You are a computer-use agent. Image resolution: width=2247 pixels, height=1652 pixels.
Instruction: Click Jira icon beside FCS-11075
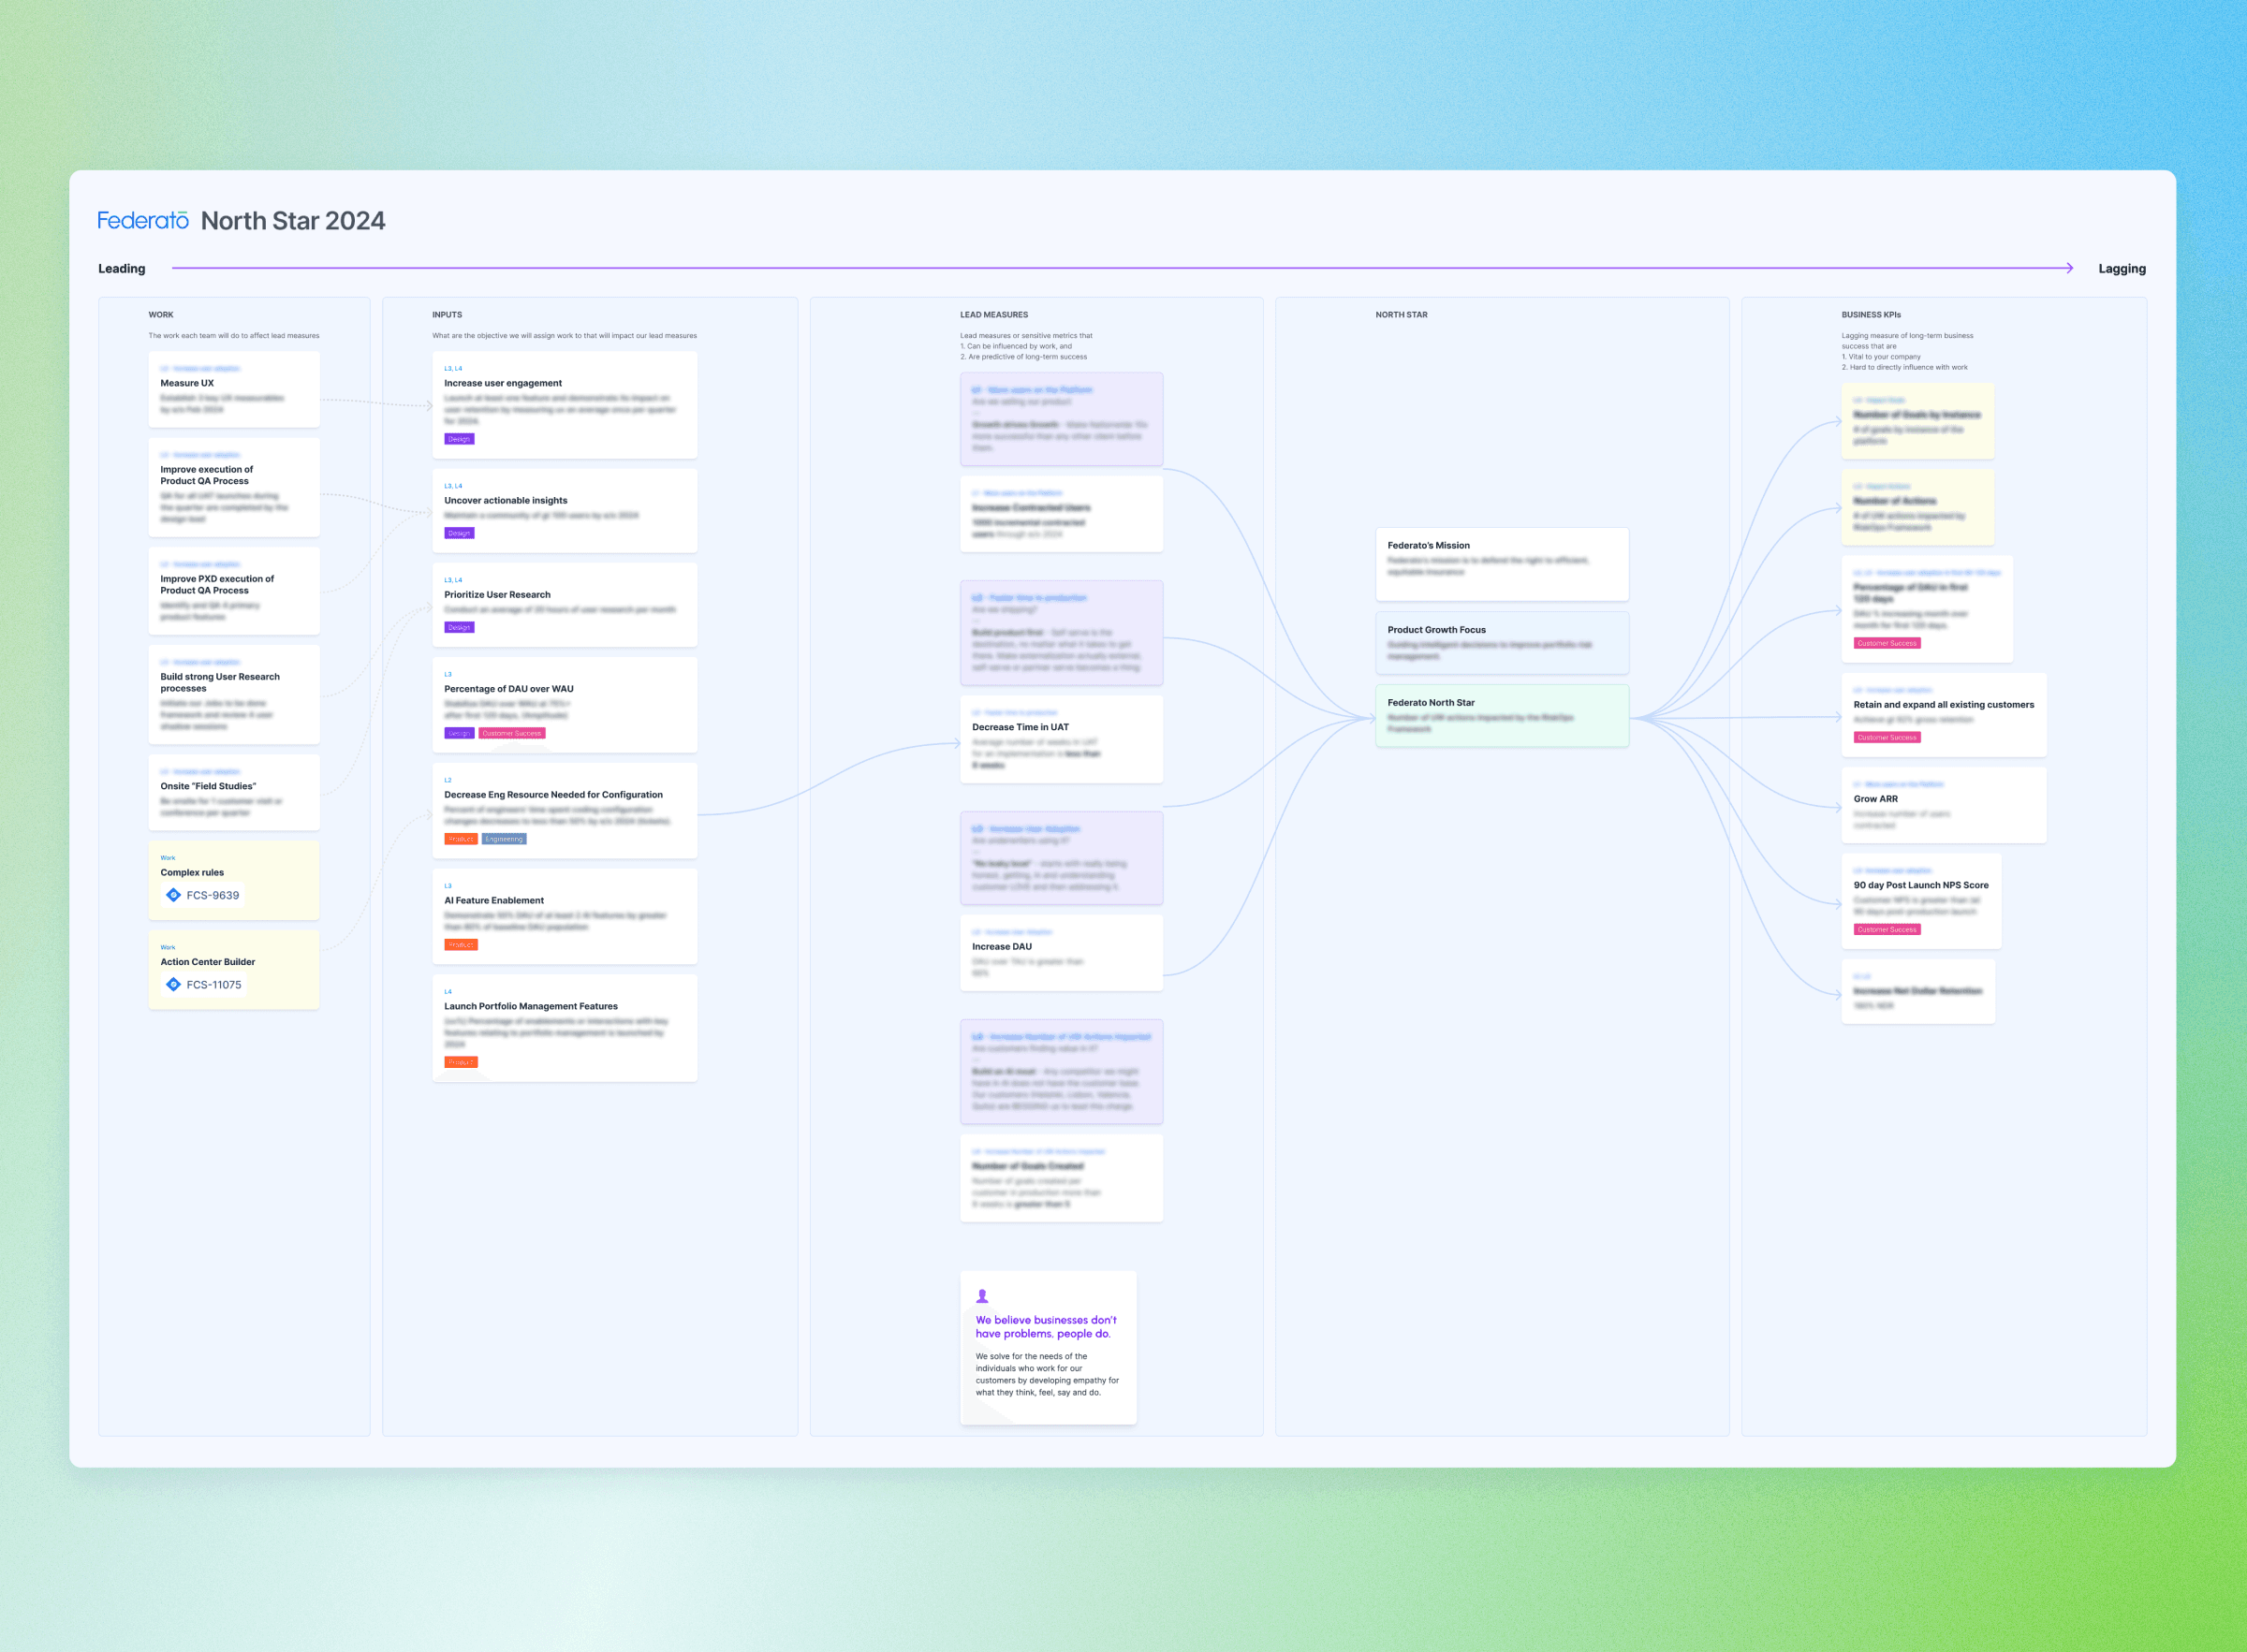click(173, 984)
